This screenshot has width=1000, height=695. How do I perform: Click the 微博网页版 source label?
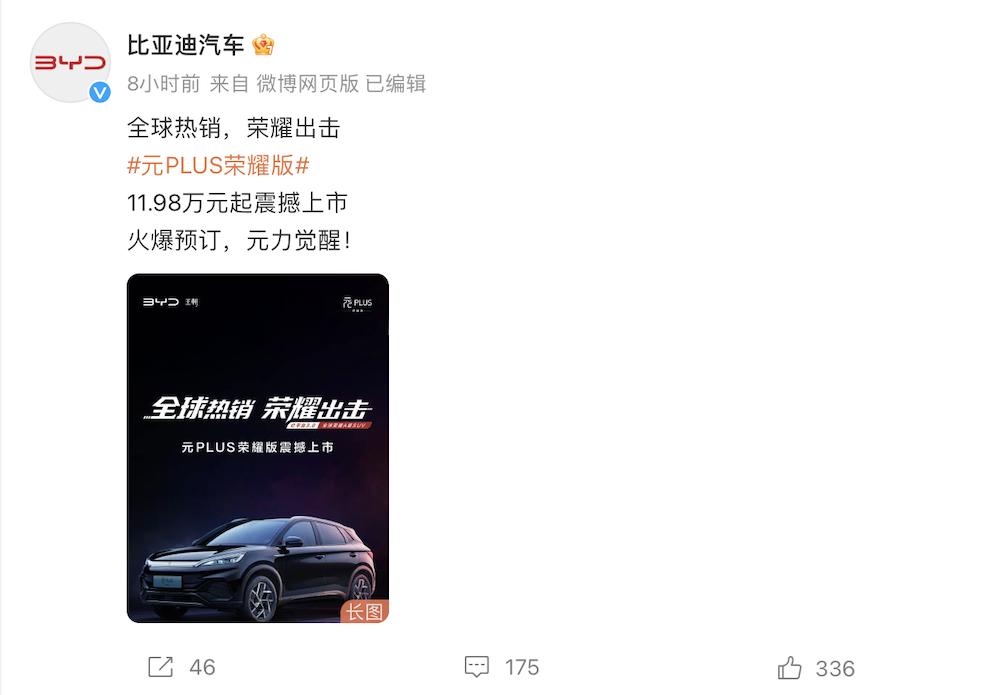click(x=307, y=84)
